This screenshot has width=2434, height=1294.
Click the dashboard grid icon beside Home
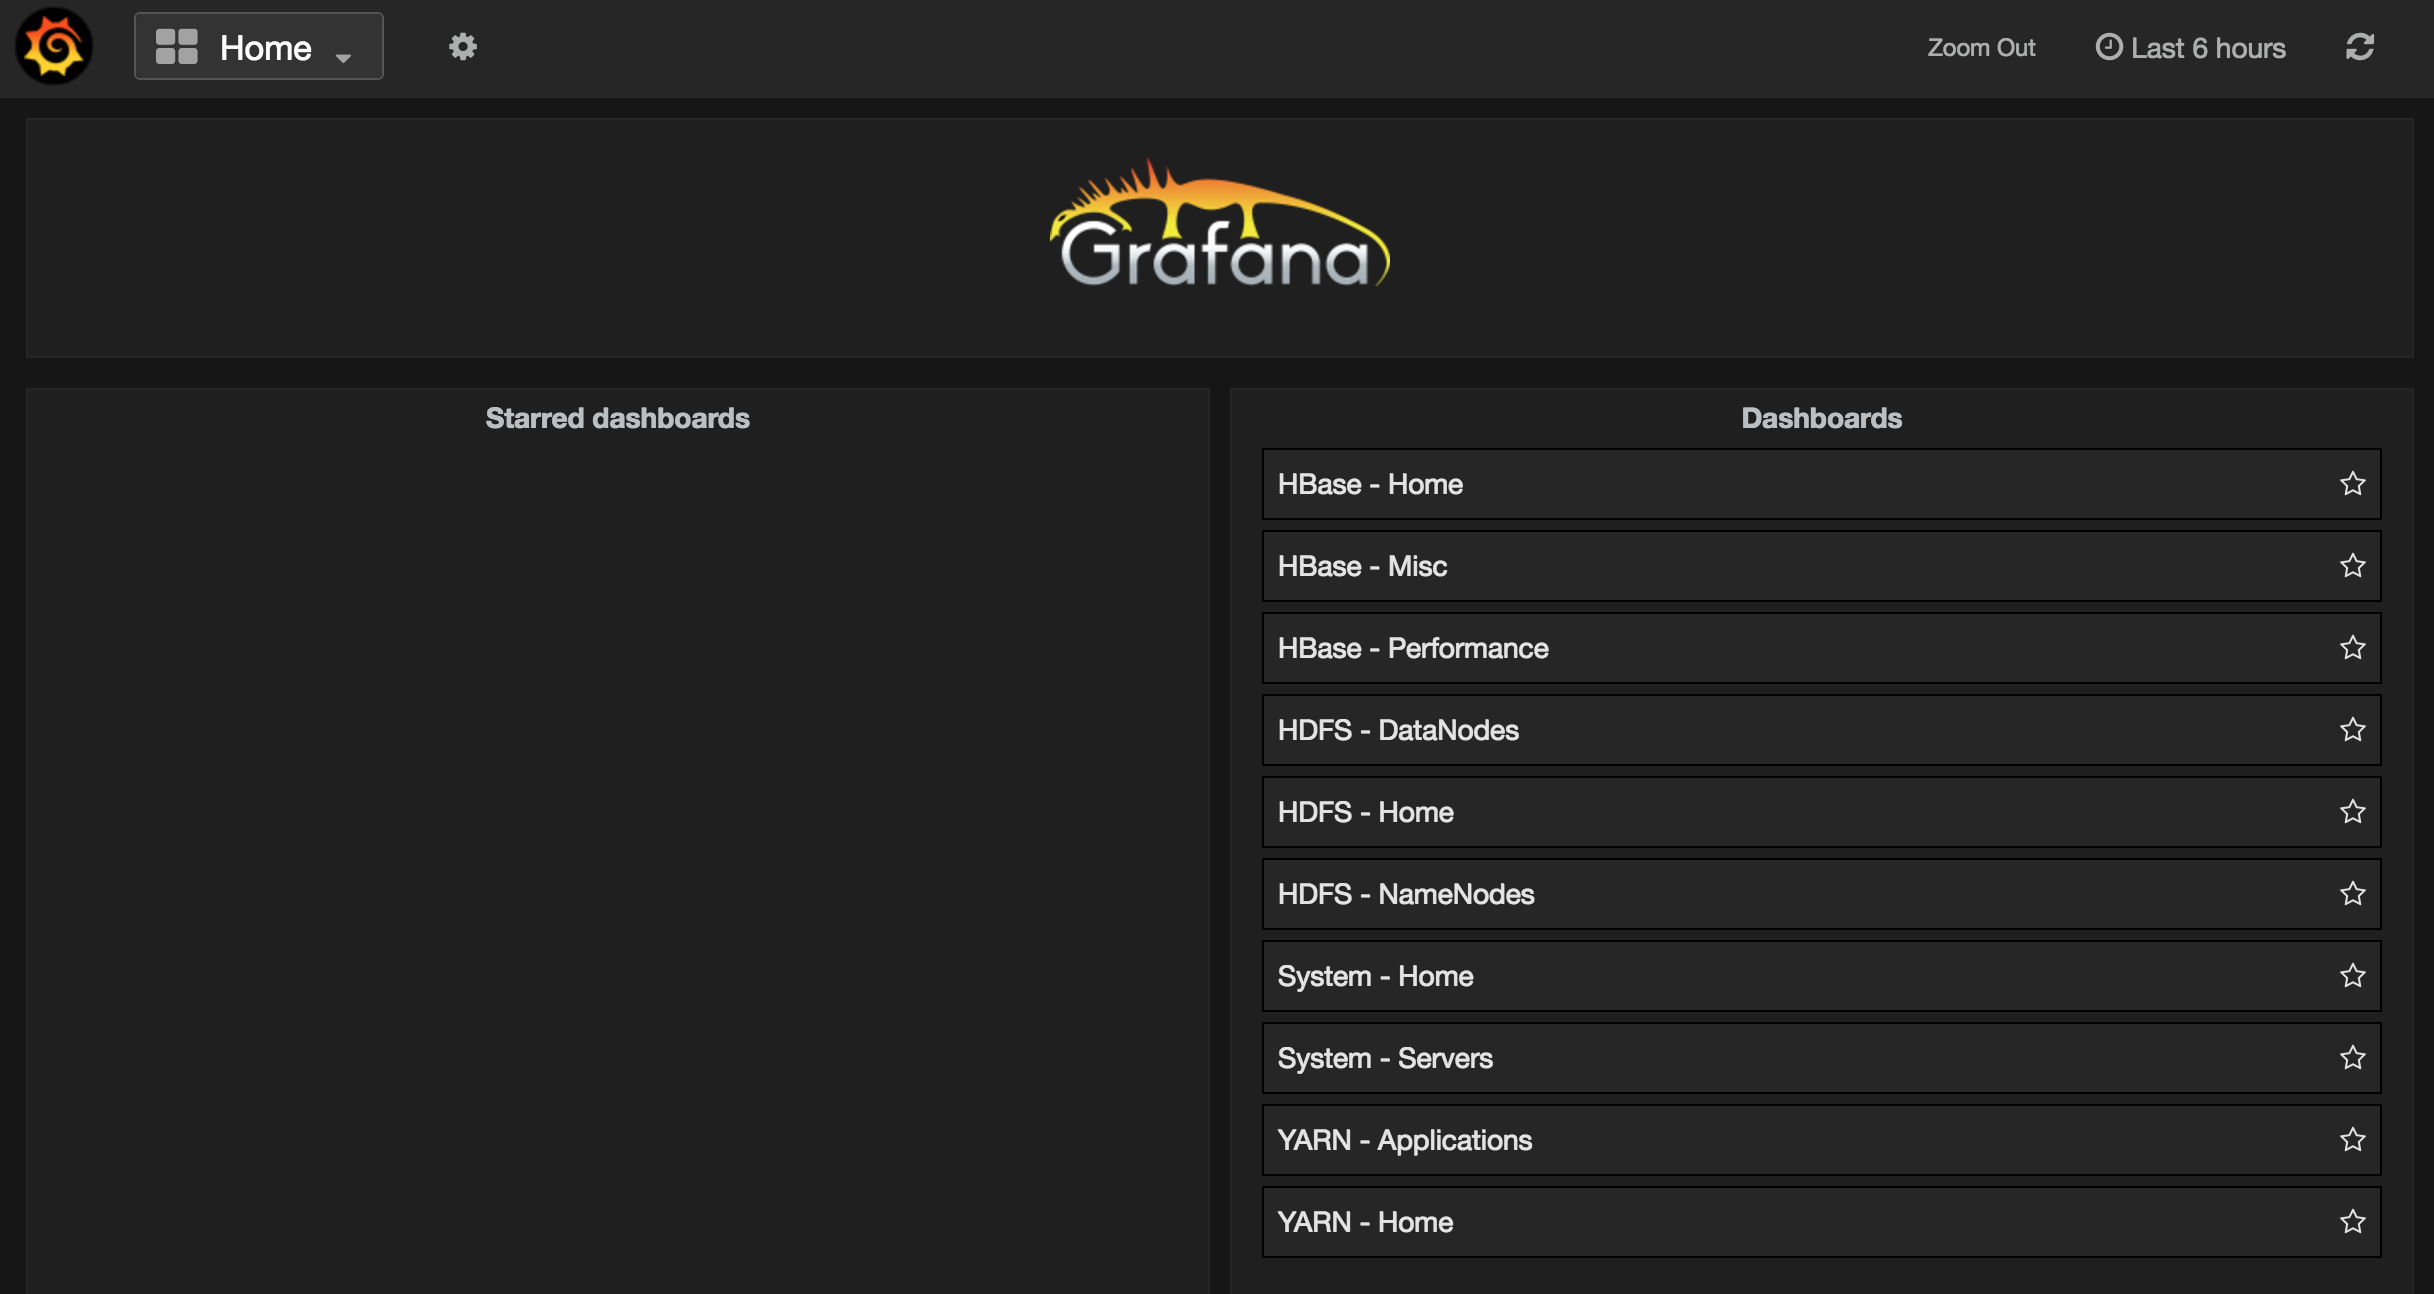pyautogui.click(x=177, y=46)
